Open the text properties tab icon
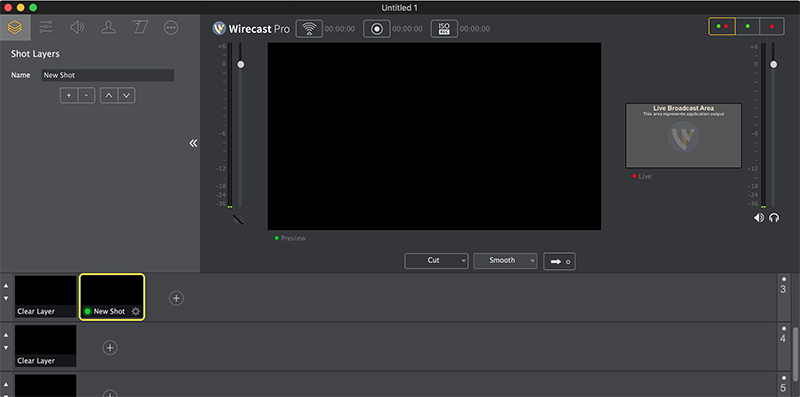This screenshot has height=397, width=800. point(139,27)
